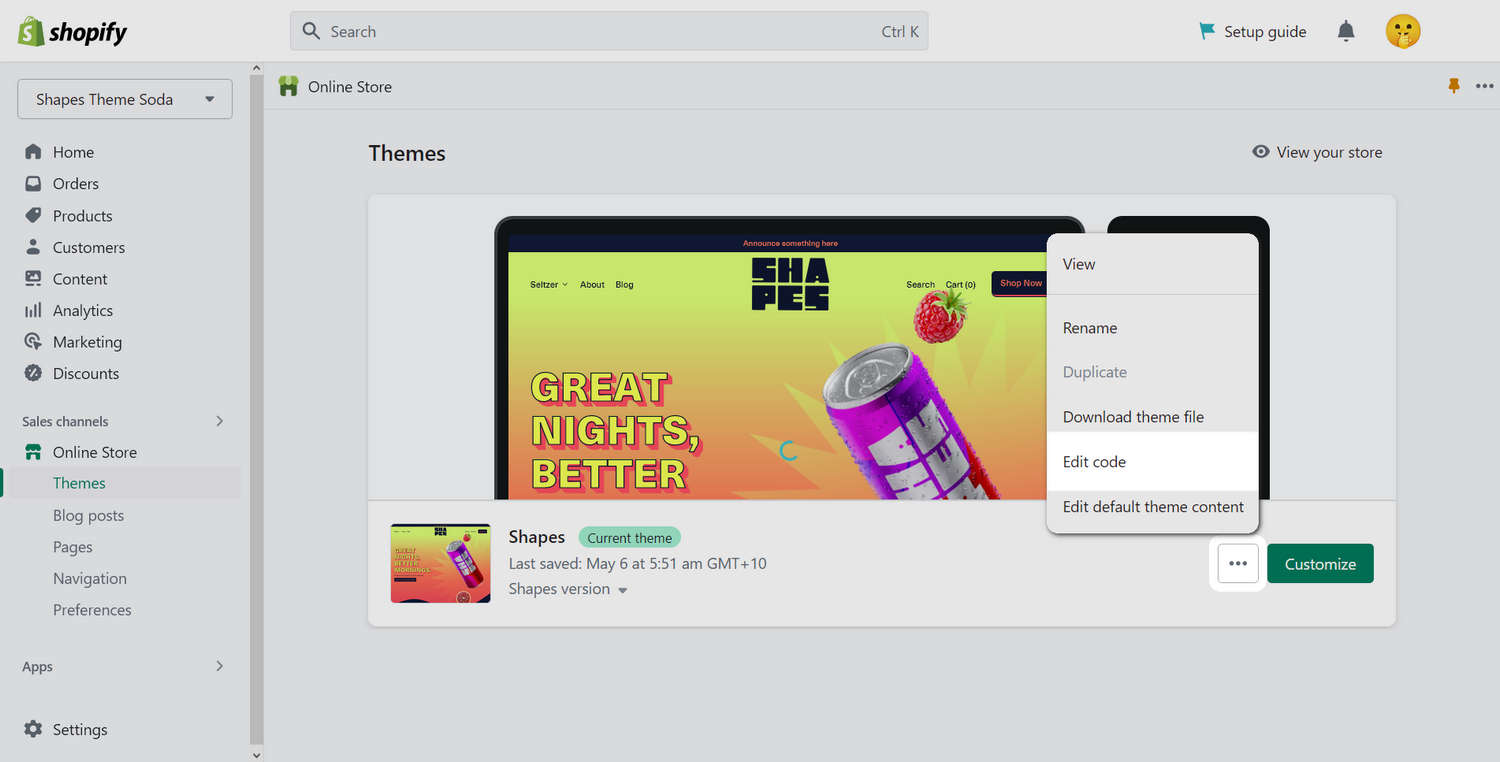
Task: Open Blog posts in the sidebar
Action: pos(88,515)
